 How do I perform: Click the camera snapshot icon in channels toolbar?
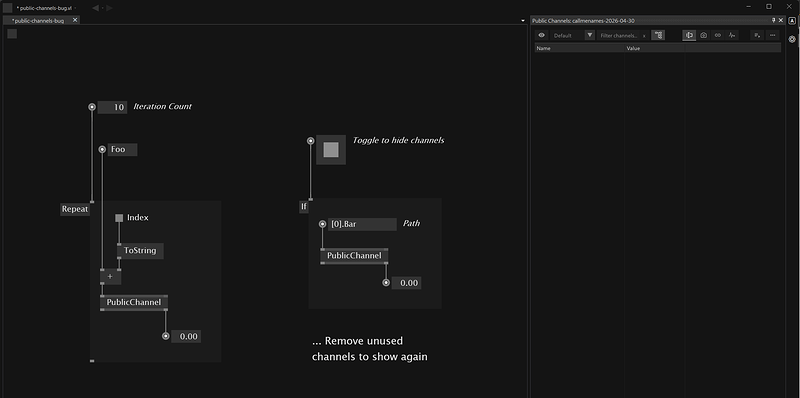(704, 35)
